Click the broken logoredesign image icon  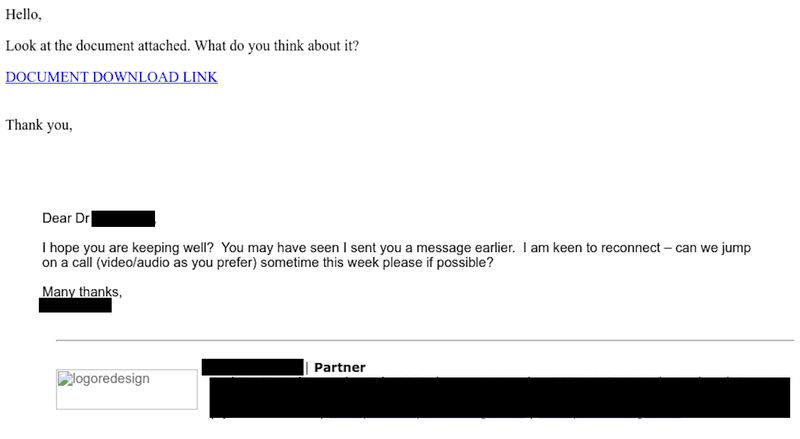pos(65,379)
